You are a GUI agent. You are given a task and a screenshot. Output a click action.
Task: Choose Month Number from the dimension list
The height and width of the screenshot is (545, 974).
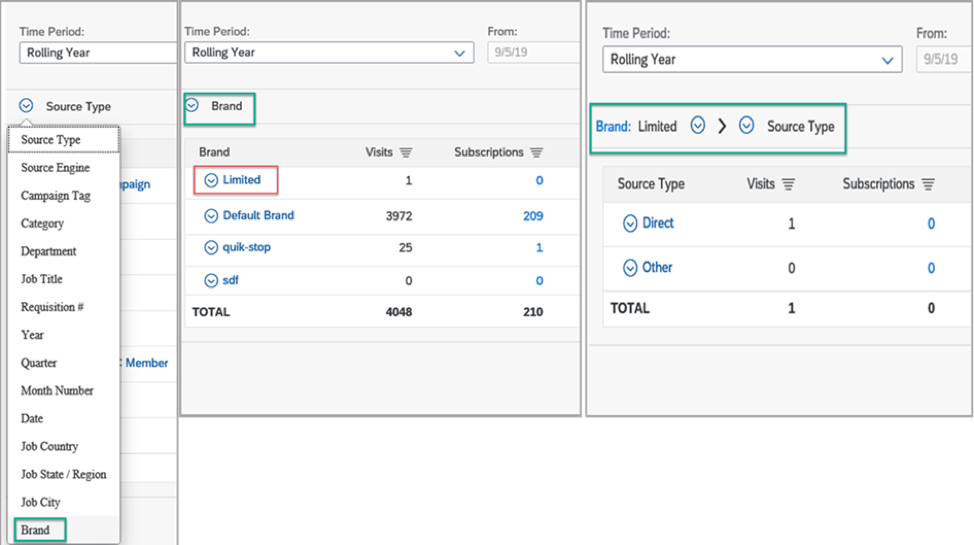(x=57, y=391)
